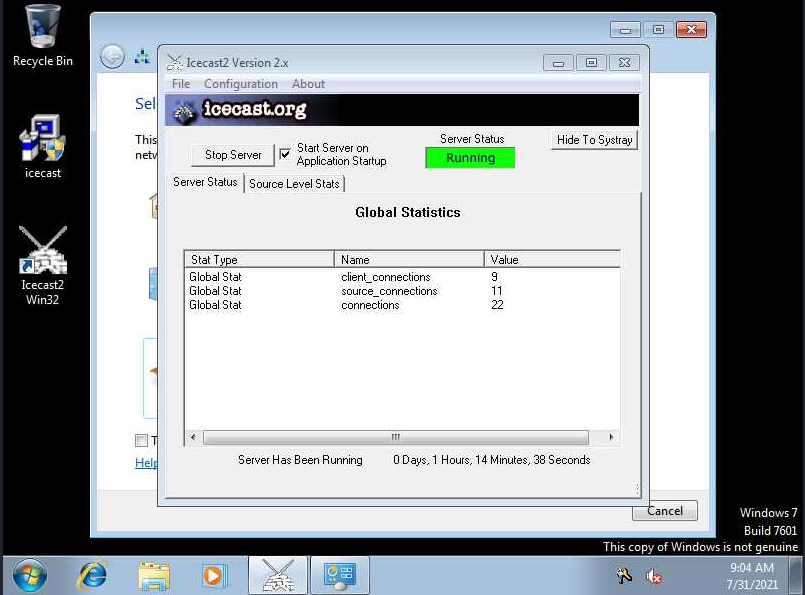Open the File menu
This screenshot has height=595, width=805.
click(x=181, y=84)
